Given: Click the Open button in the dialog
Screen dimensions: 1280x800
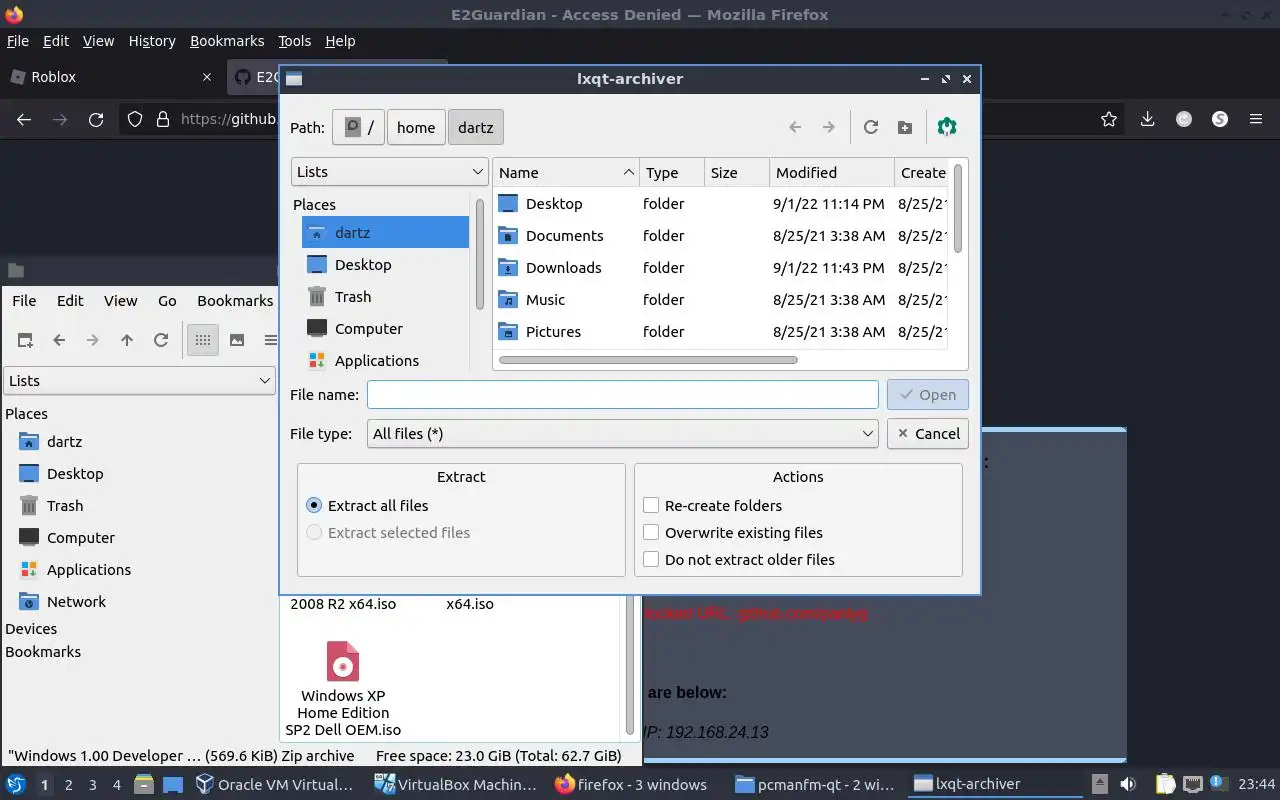Looking at the screenshot, I should (x=927, y=395).
